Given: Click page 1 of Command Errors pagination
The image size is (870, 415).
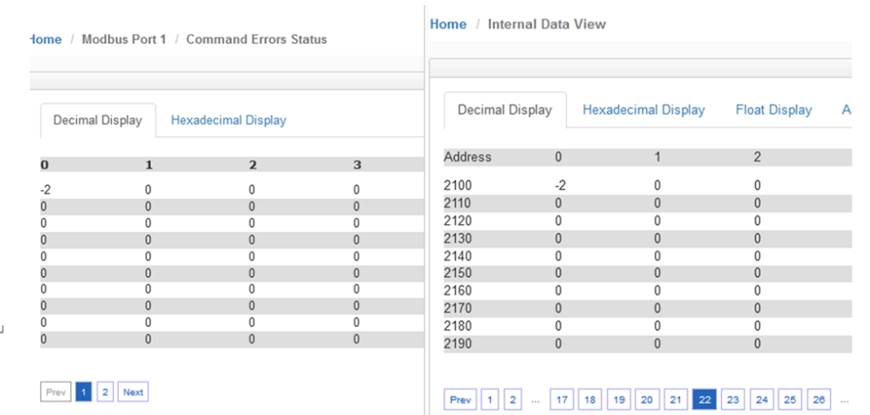Looking at the screenshot, I should click(83, 392).
